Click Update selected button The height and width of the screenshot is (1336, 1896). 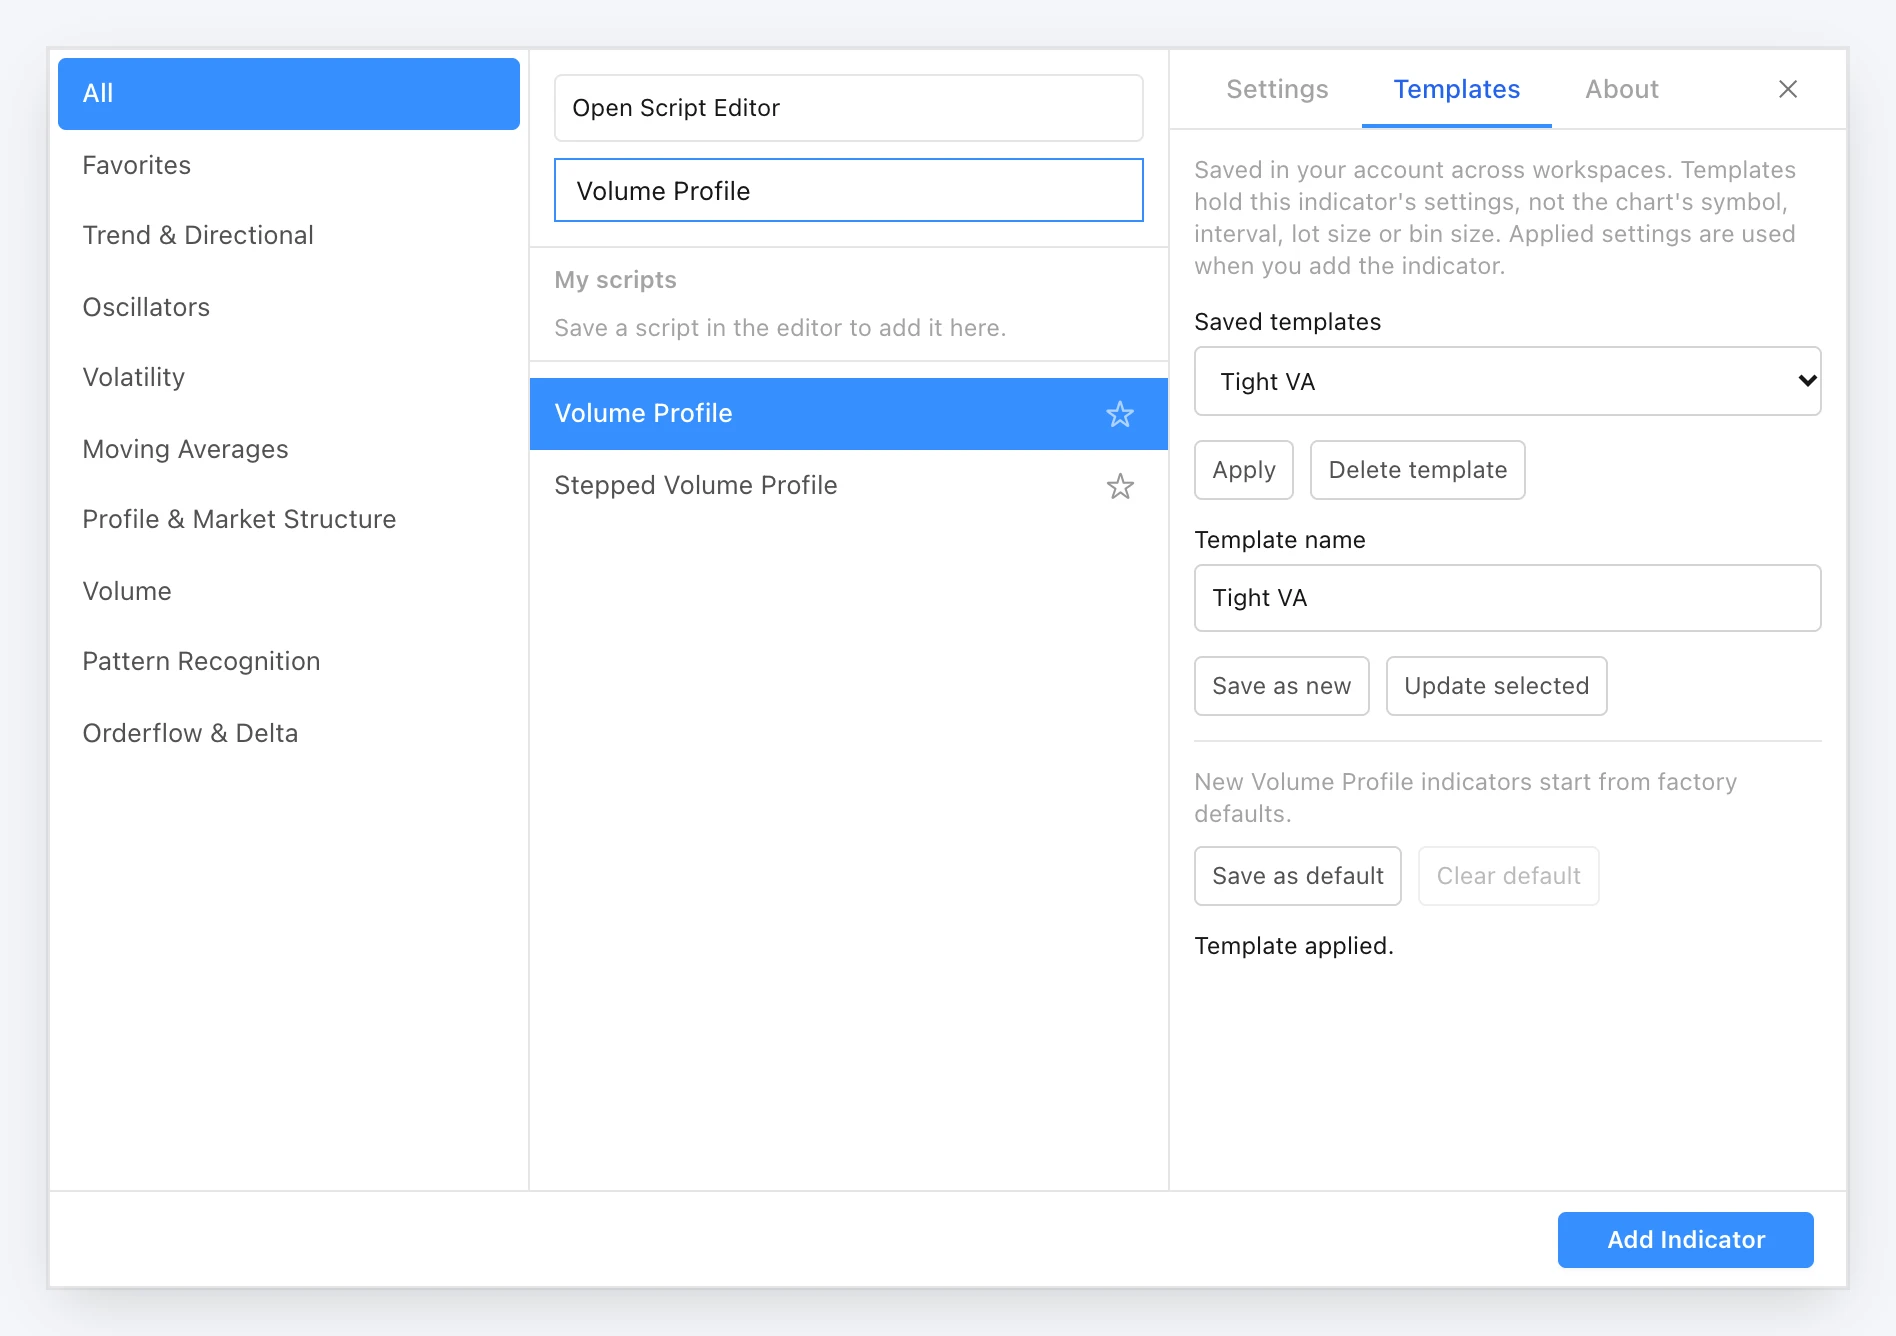point(1496,686)
